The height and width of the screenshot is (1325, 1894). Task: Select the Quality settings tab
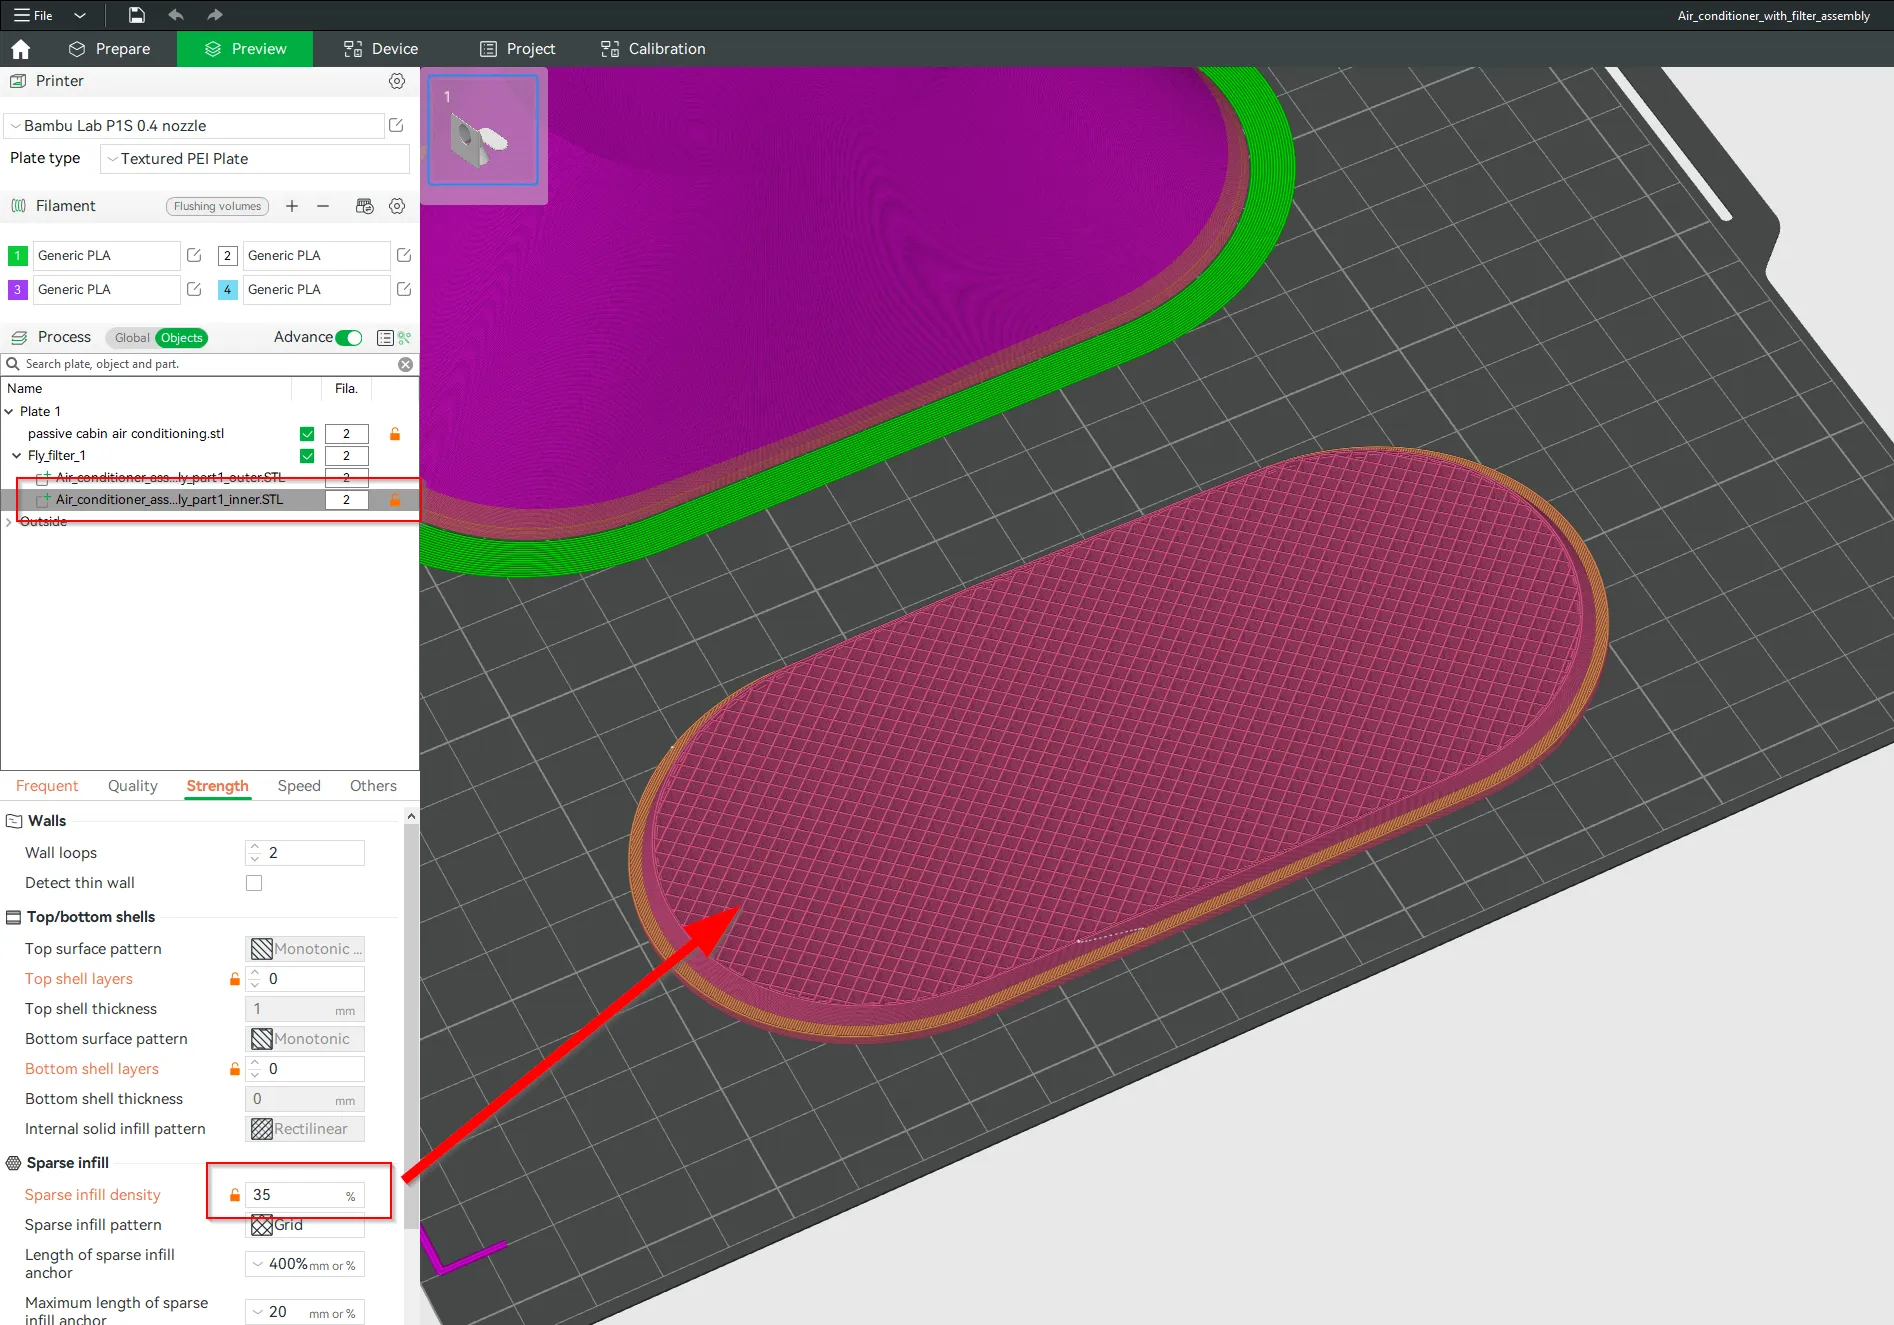pyautogui.click(x=133, y=786)
